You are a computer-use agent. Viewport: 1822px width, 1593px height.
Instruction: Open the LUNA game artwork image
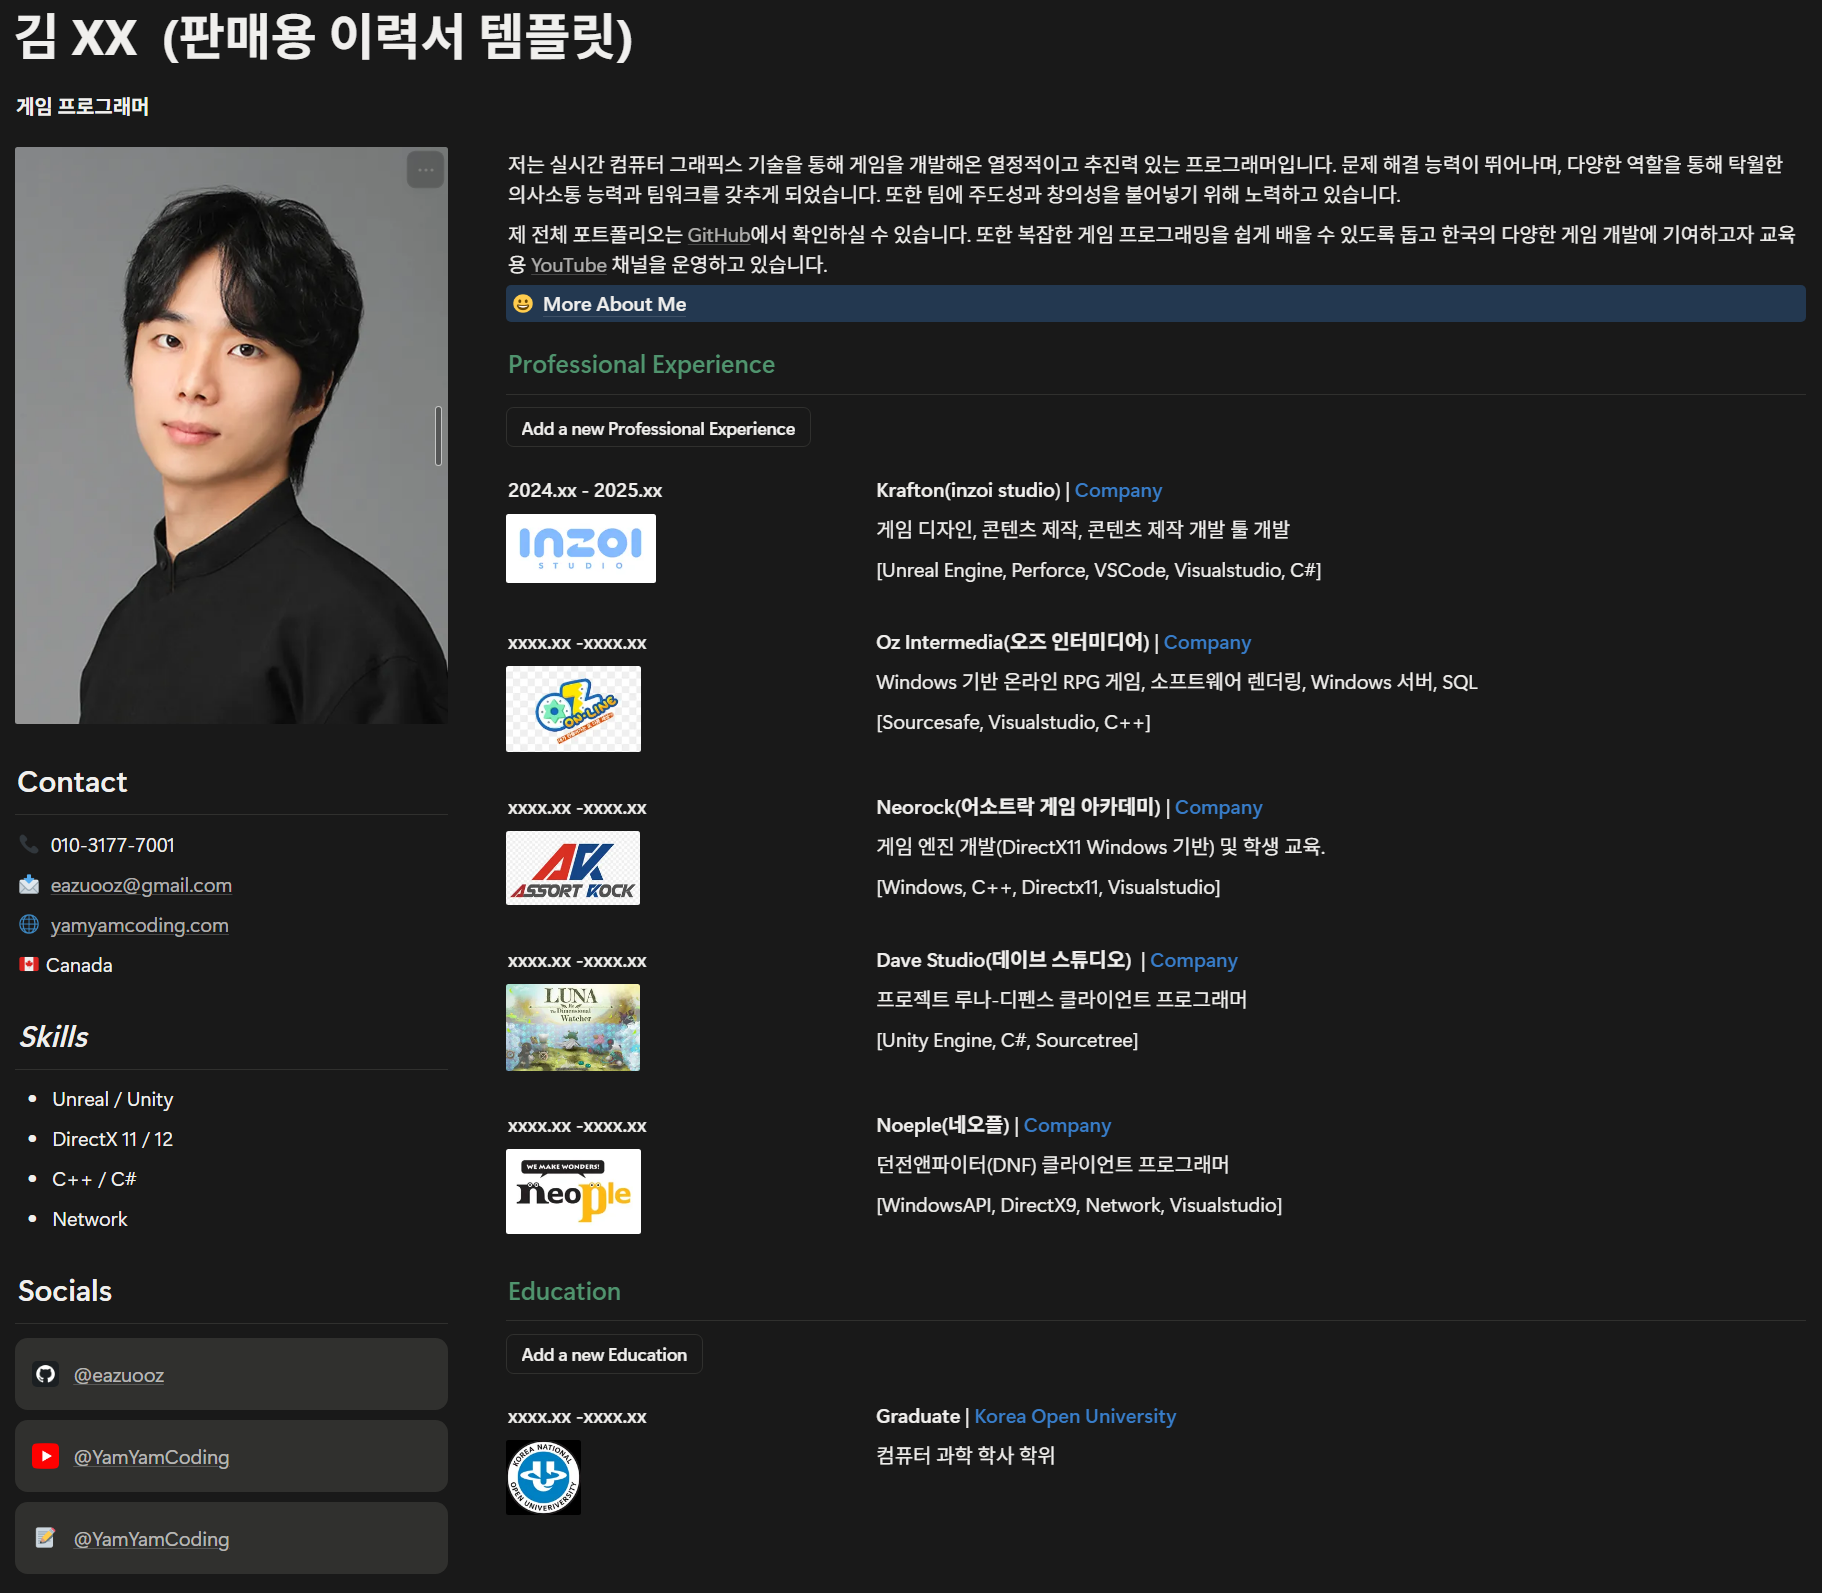point(573,1028)
